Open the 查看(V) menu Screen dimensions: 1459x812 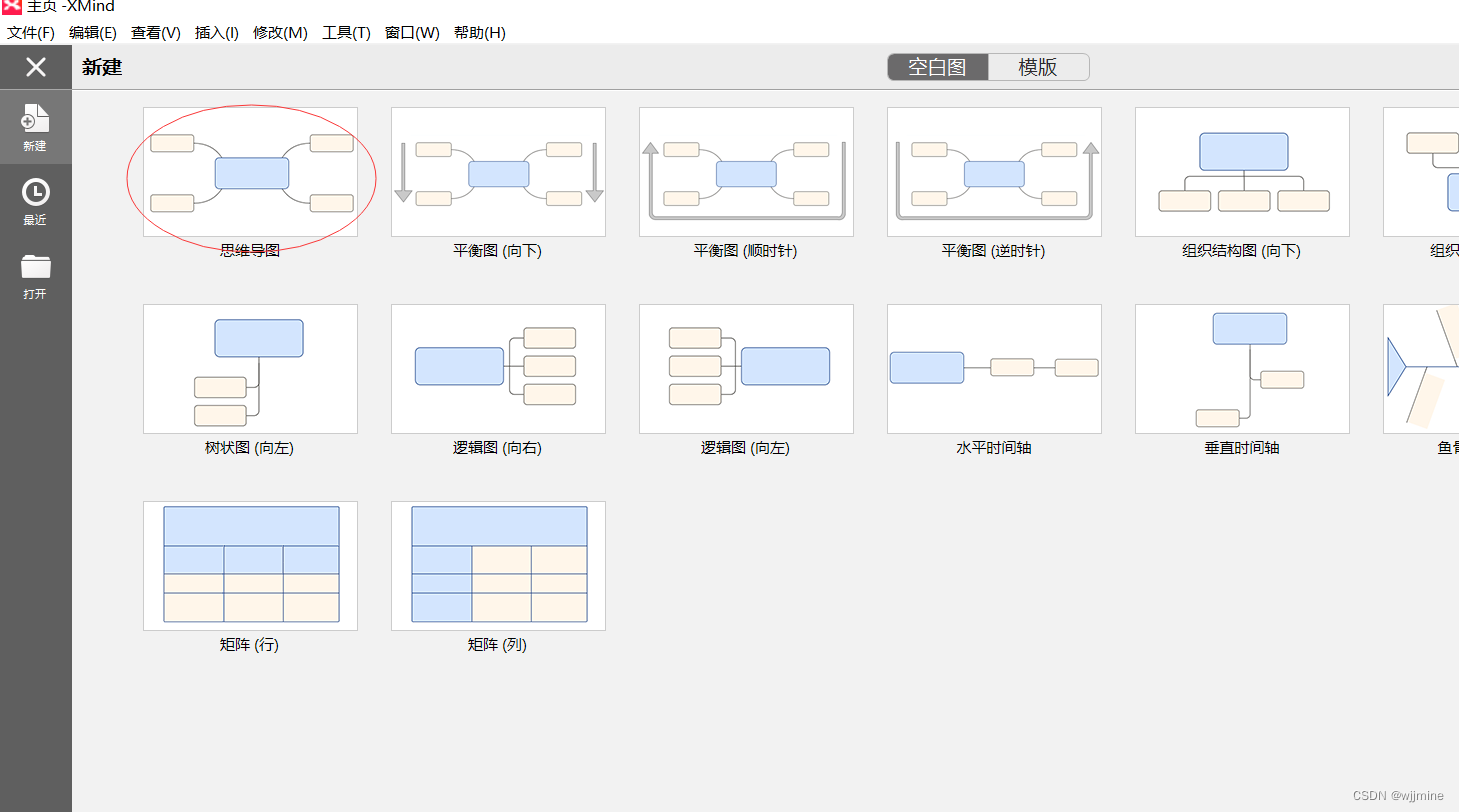(156, 32)
